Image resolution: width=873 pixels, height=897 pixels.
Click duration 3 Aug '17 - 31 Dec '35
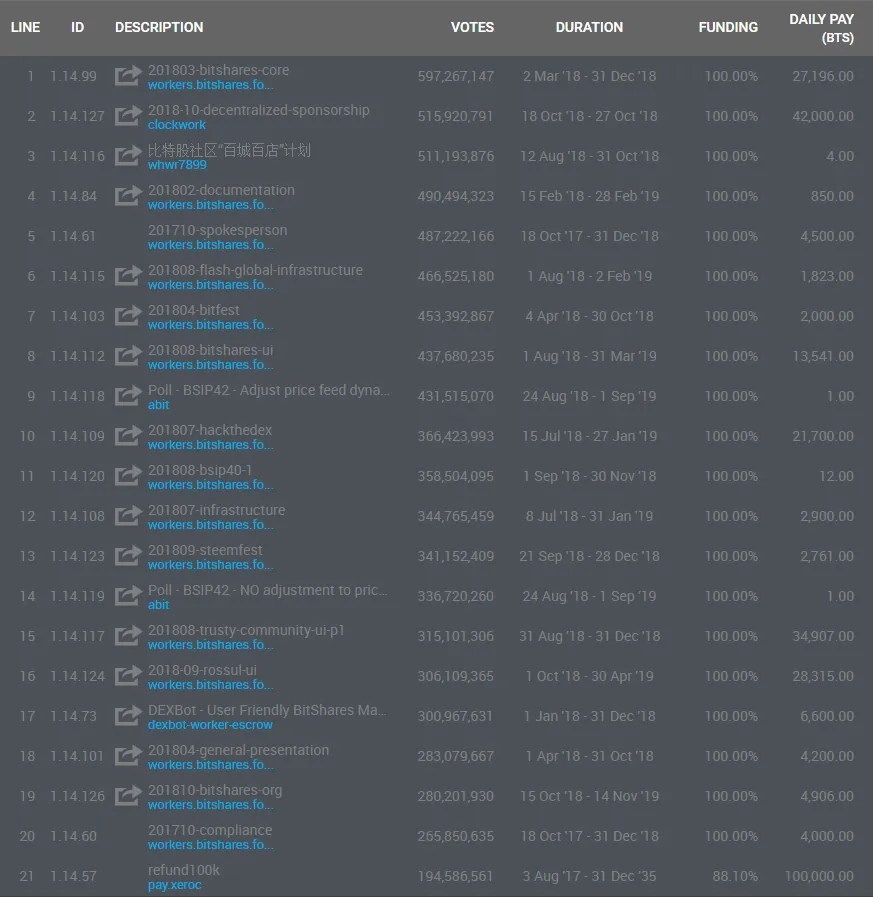pyautogui.click(x=589, y=876)
